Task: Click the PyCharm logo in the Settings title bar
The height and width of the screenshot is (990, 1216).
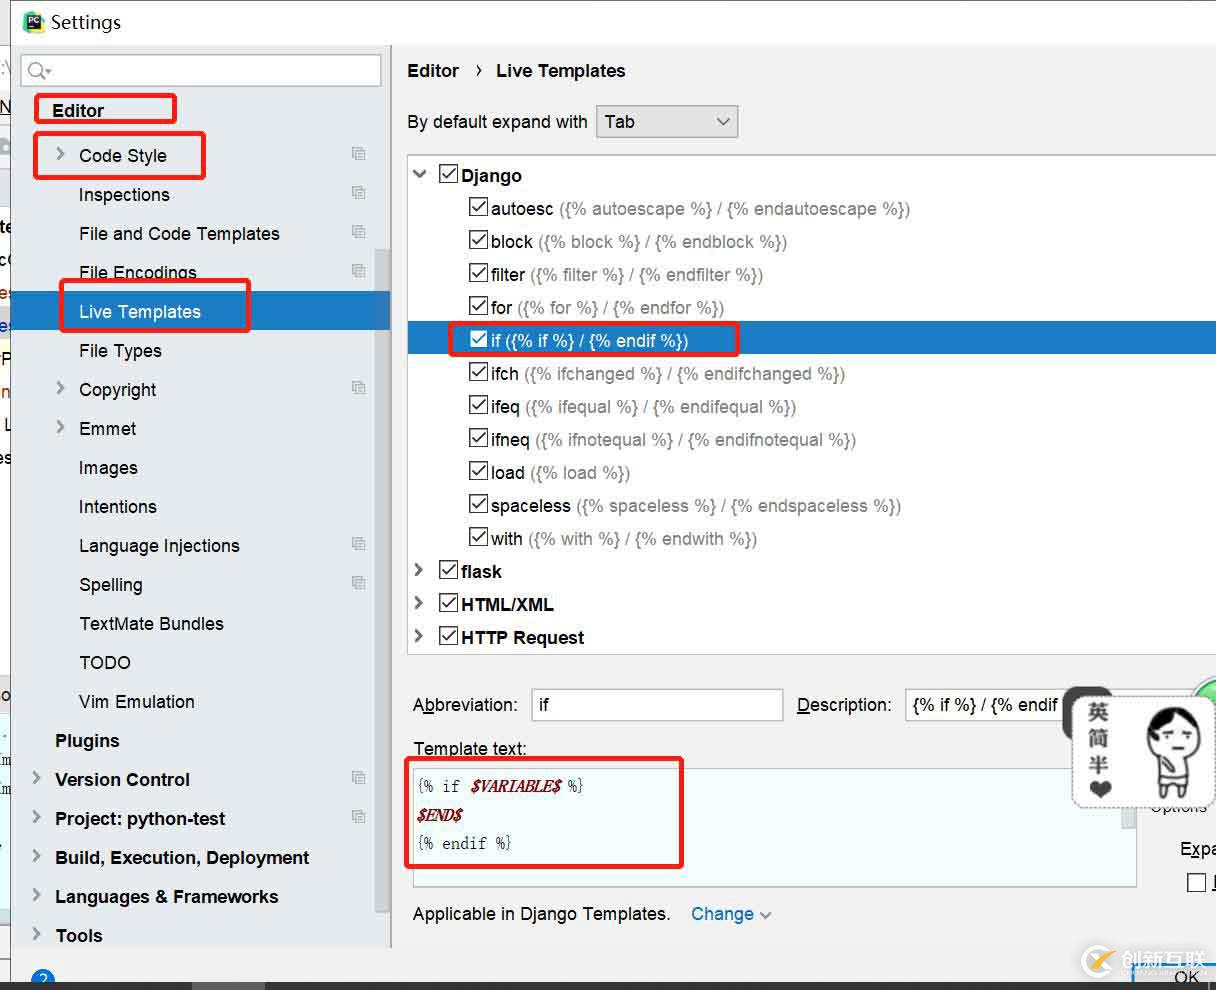Action: coord(34,21)
